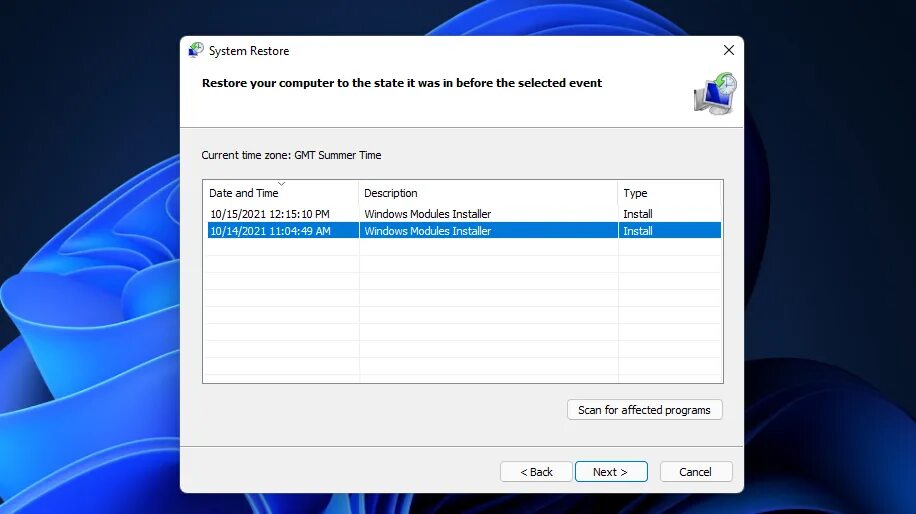Click Install type in the 10/15/2021 row

point(638,214)
